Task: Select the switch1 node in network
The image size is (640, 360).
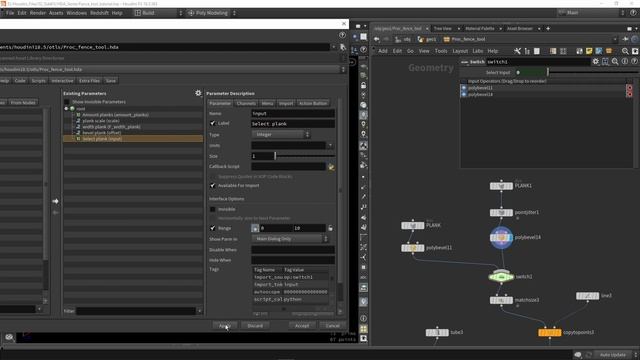Action: [501, 277]
